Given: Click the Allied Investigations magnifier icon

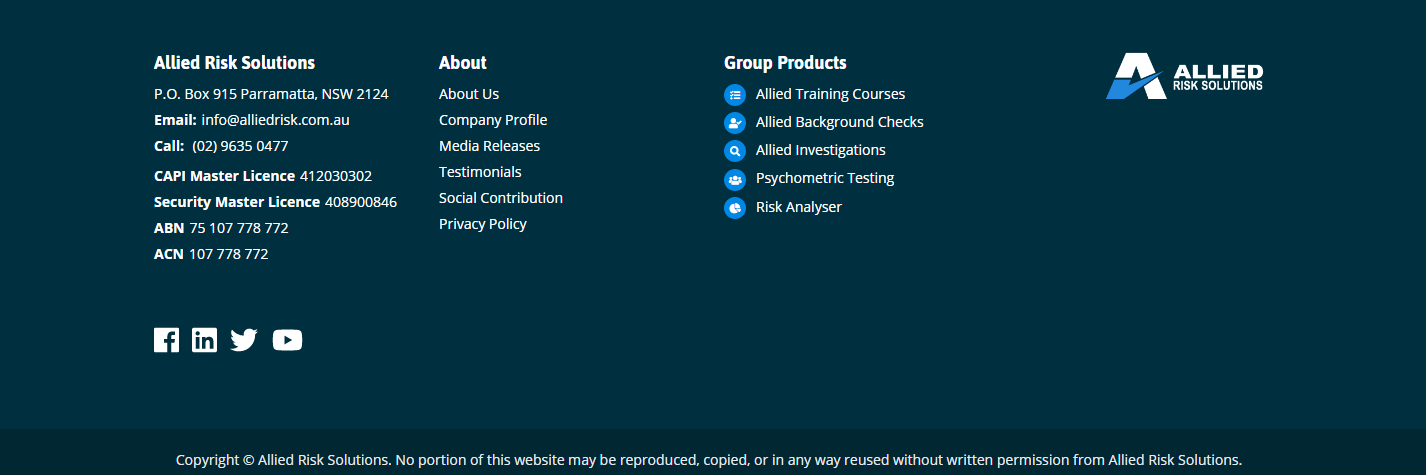Looking at the screenshot, I should pyautogui.click(x=735, y=151).
